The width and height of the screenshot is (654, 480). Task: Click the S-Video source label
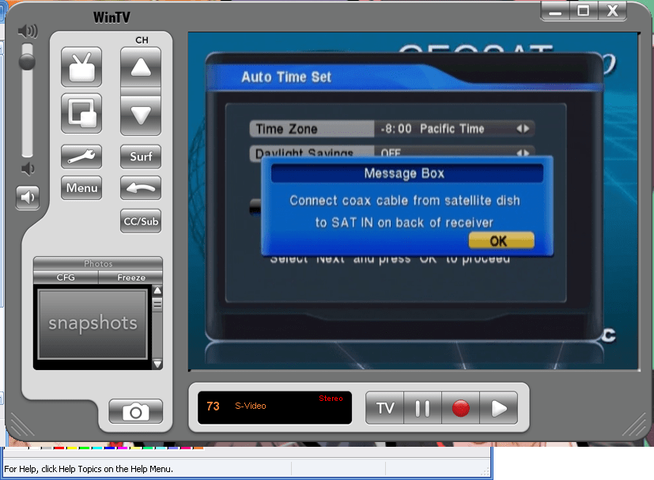tap(250, 406)
